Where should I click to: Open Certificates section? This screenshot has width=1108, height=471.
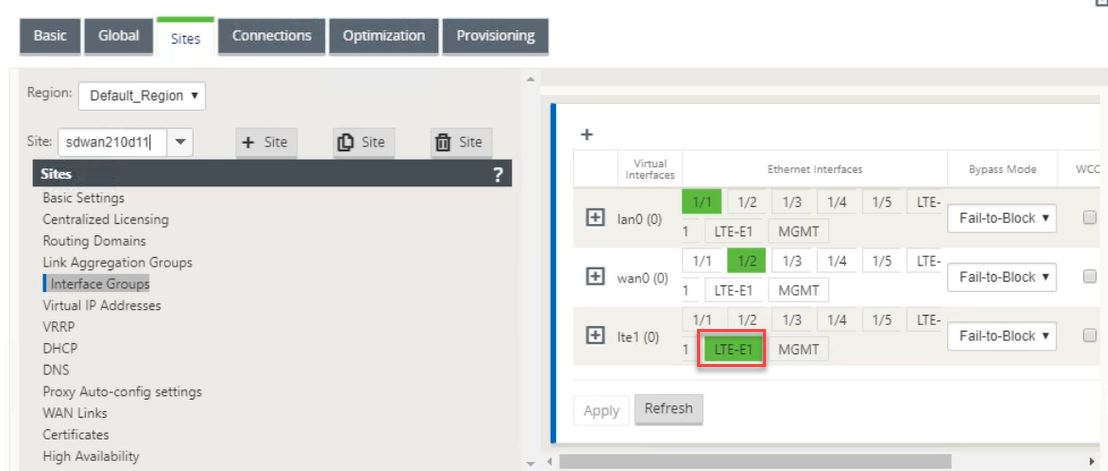(76, 434)
